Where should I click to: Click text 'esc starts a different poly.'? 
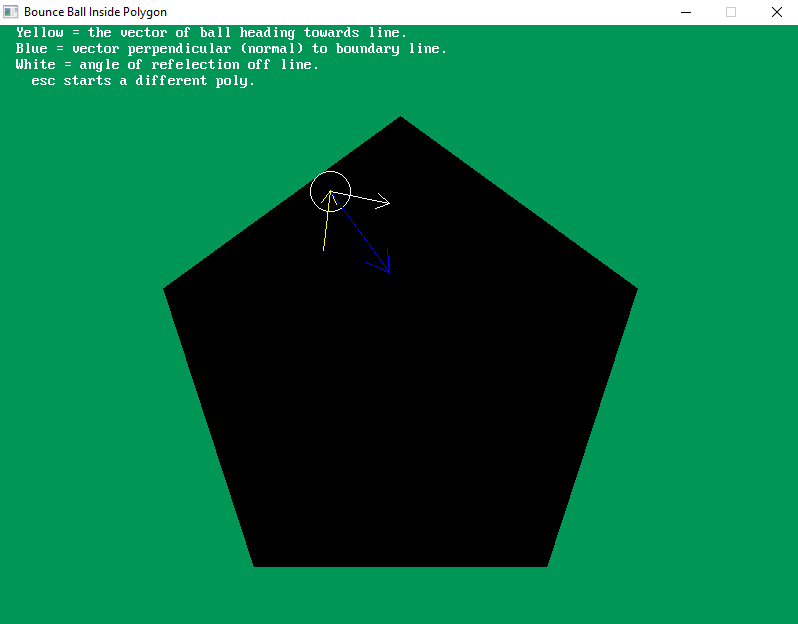(143, 81)
